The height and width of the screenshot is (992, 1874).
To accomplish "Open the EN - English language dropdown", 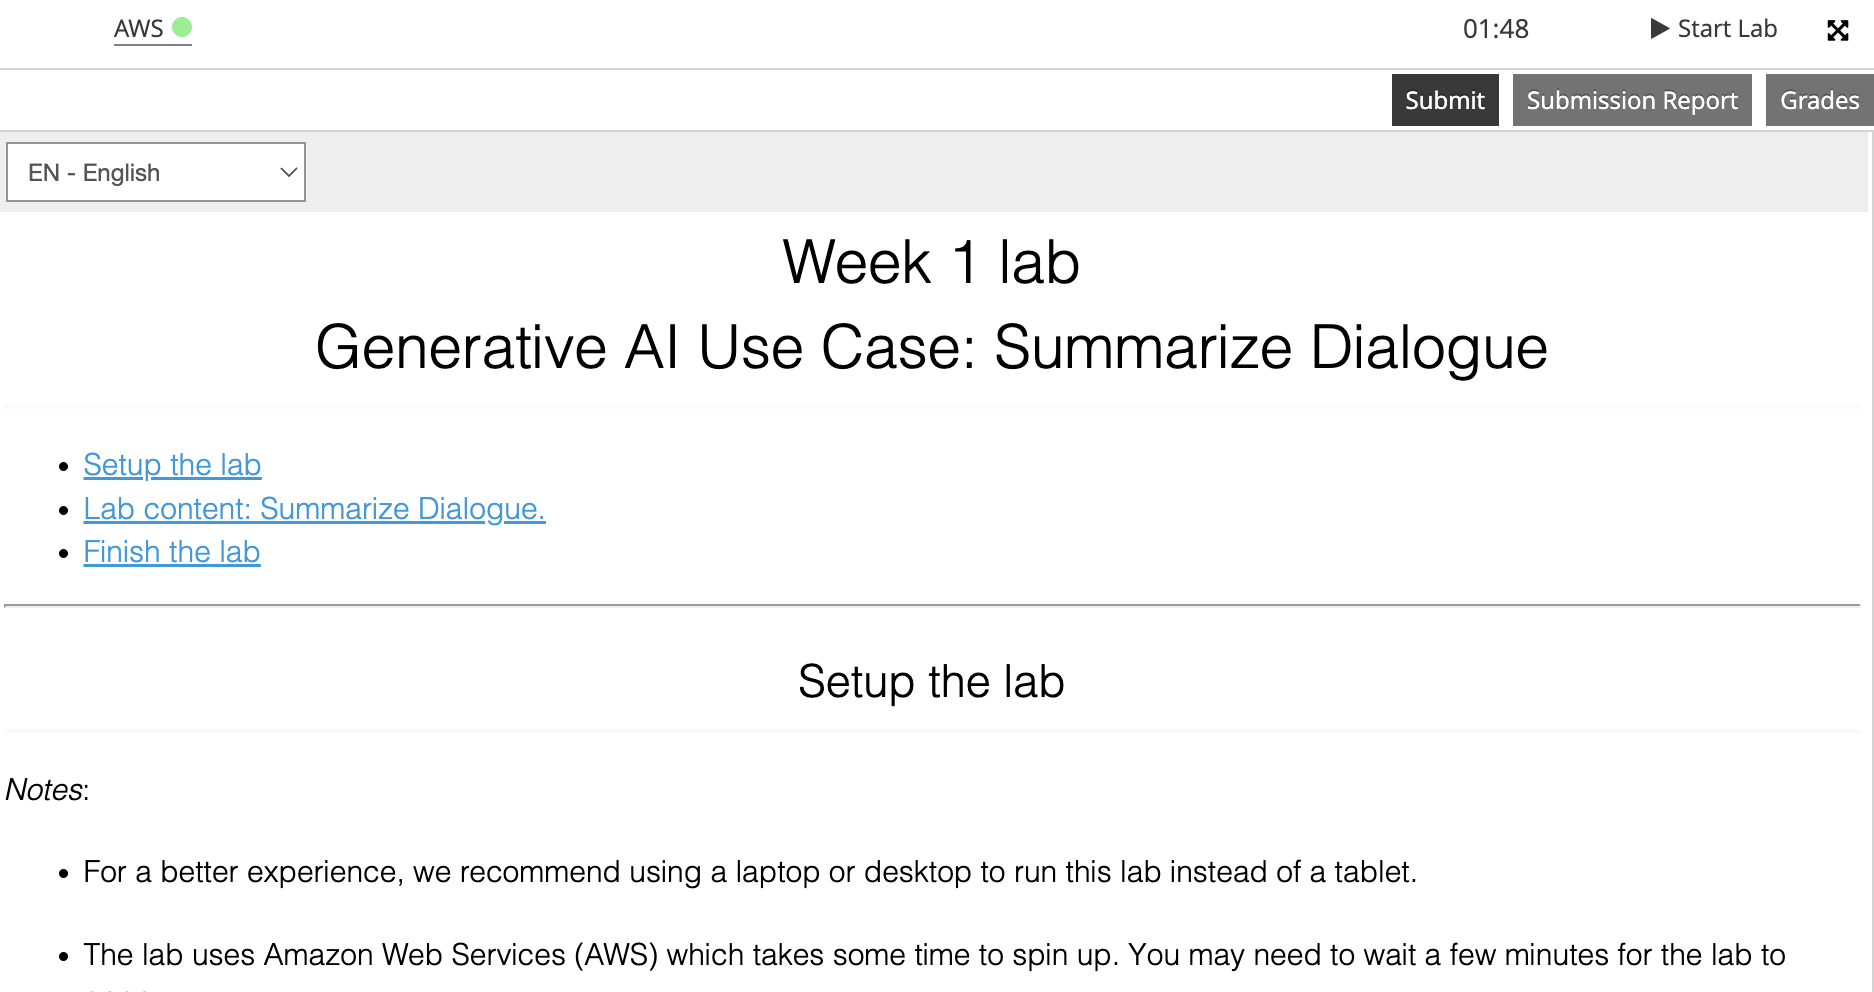I will click(156, 172).
